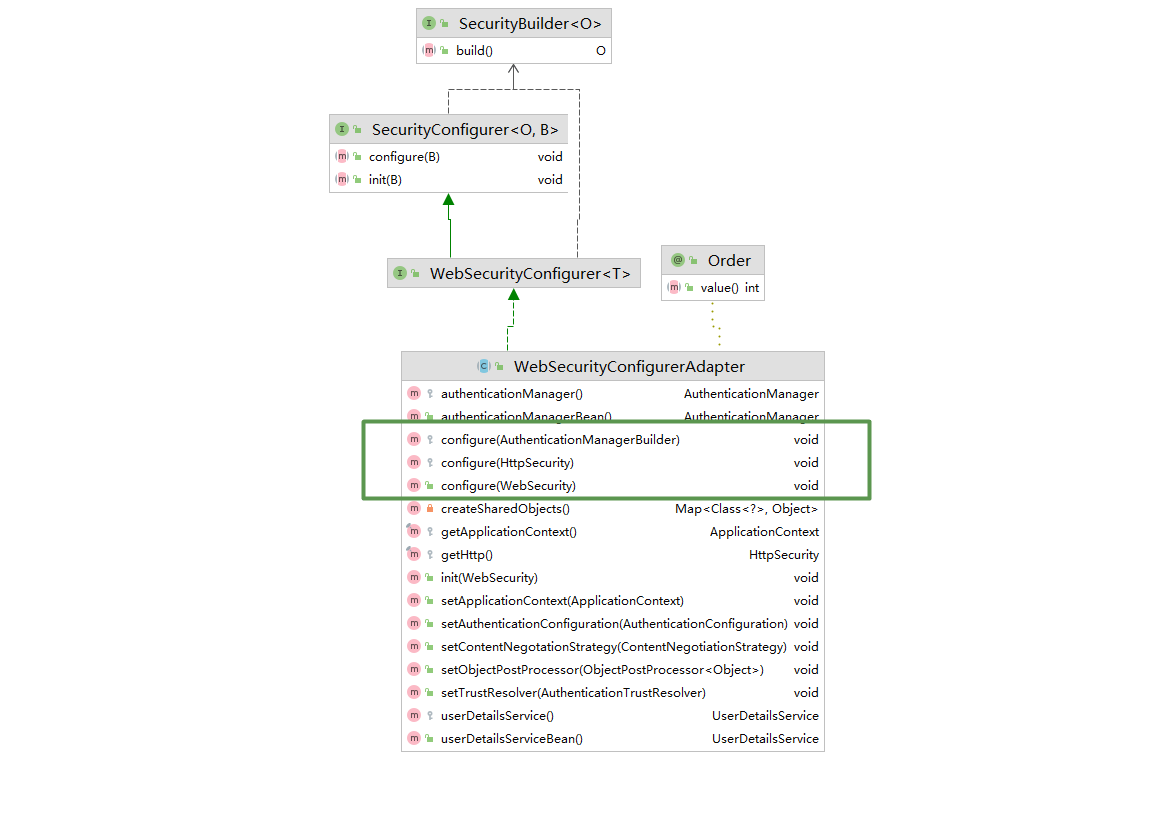Screen dimensions: 1171x817
Task: Click the class icon beside WebSecurityConfigurerAdapter
Action: click(x=483, y=366)
